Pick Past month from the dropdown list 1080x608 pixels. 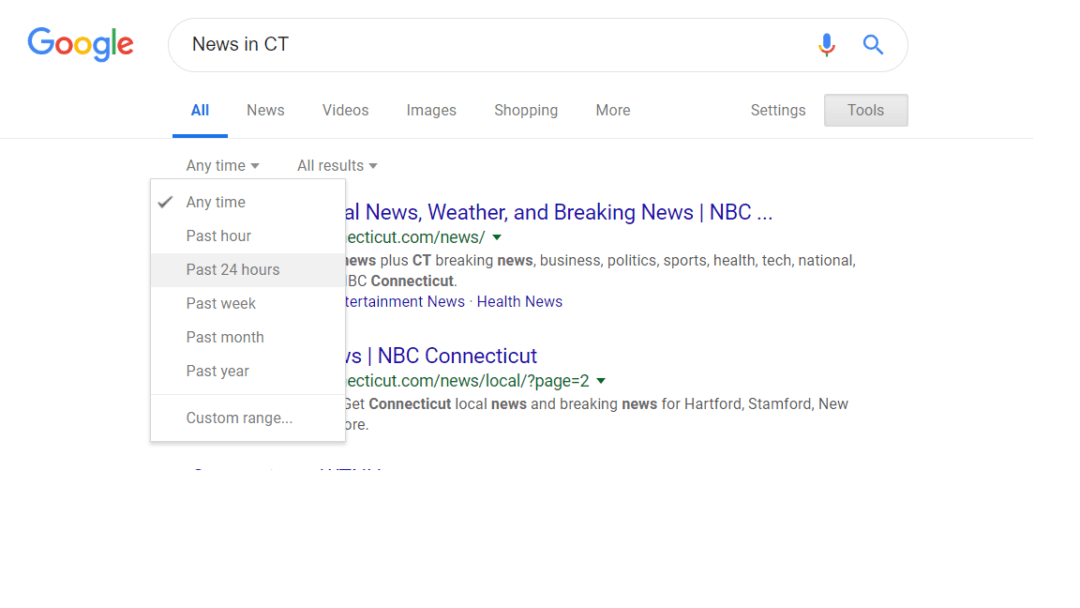point(225,337)
